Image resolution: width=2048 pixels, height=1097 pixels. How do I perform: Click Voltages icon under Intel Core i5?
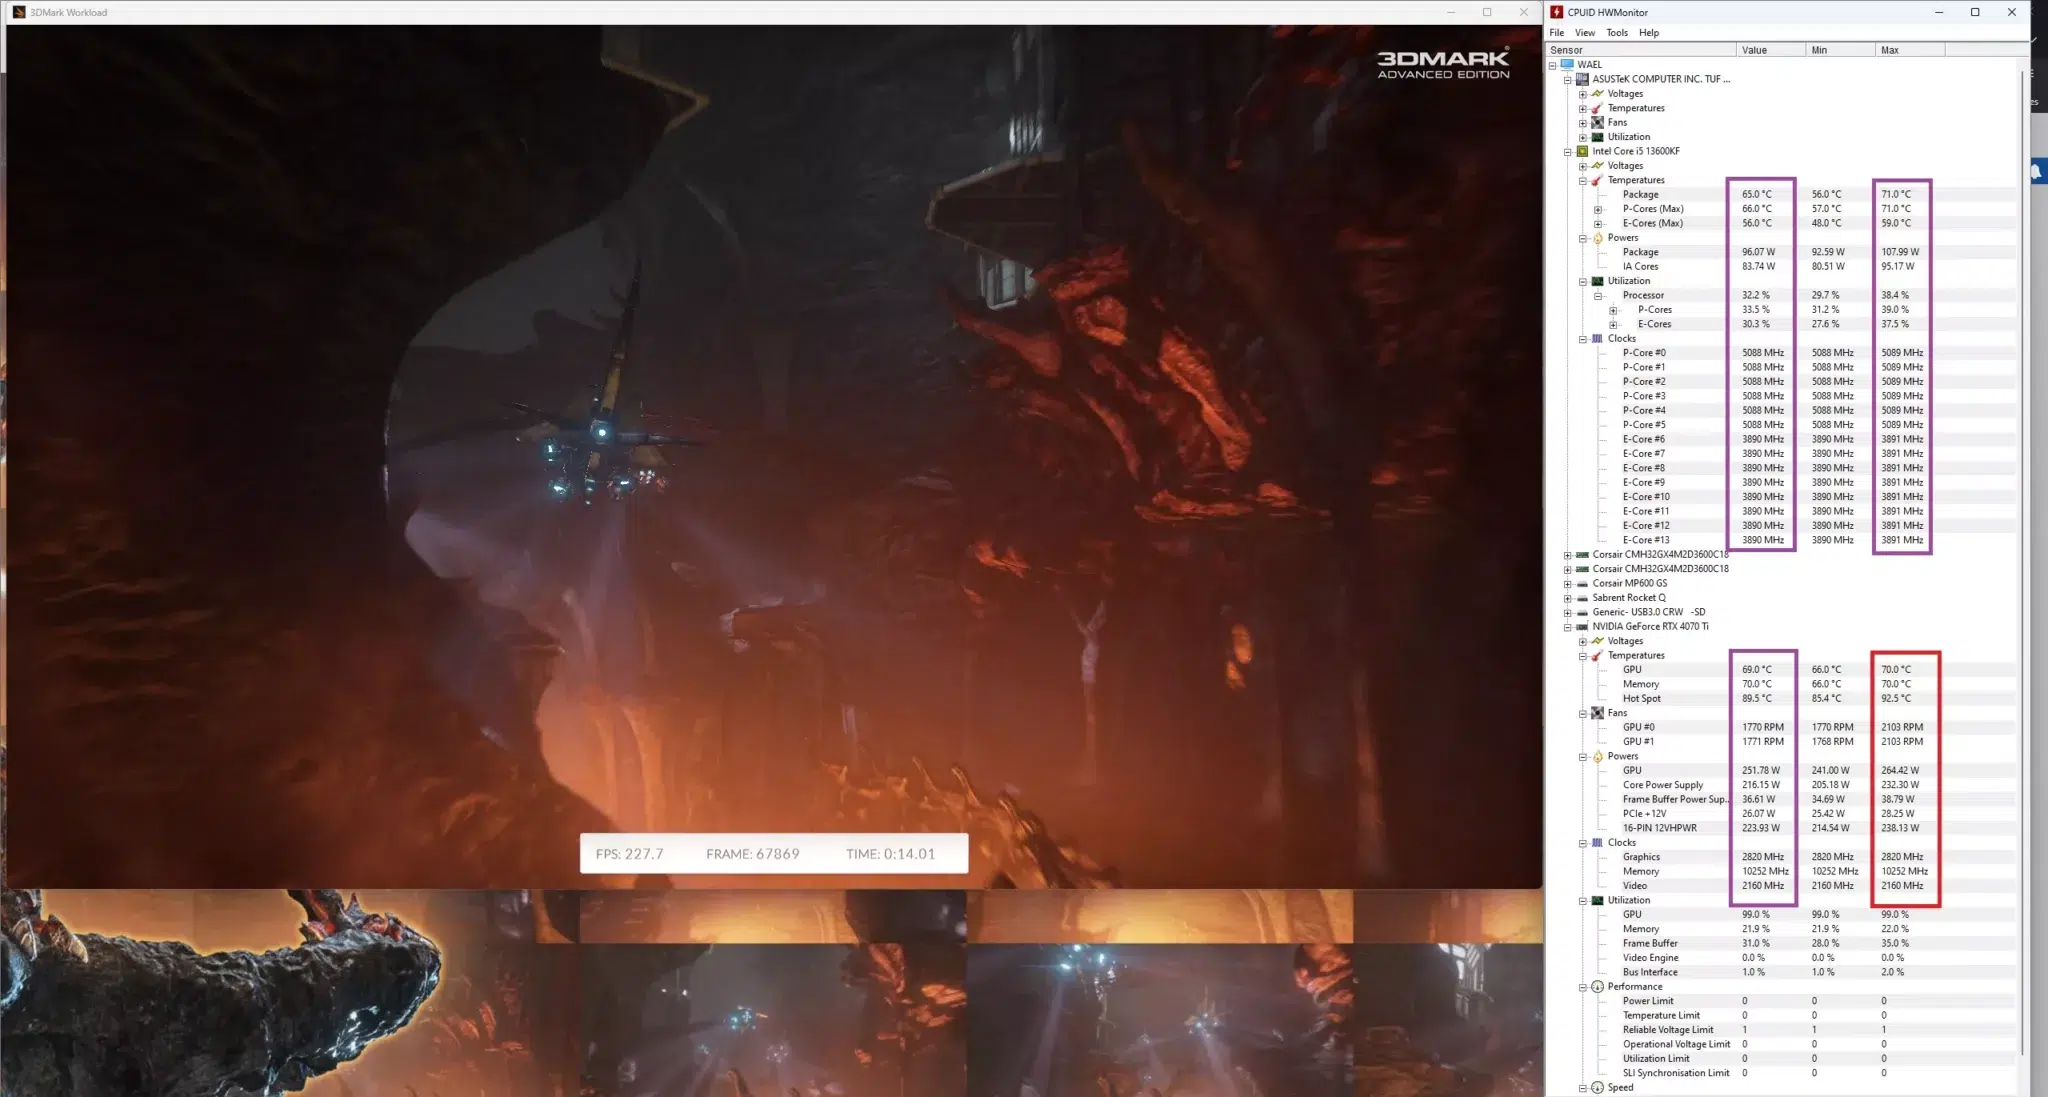[1597, 166]
